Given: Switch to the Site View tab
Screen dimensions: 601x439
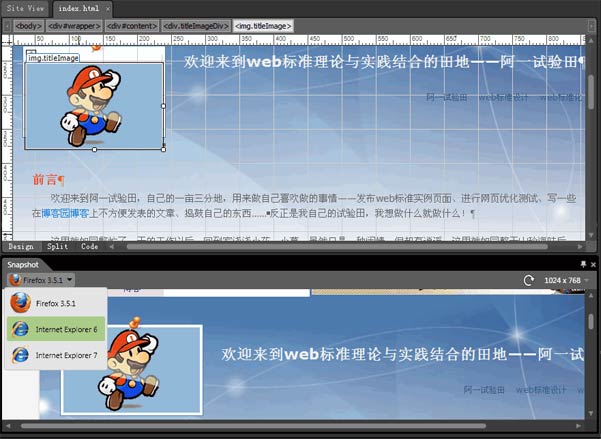Looking at the screenshot, I should click(x=25, y=8).
